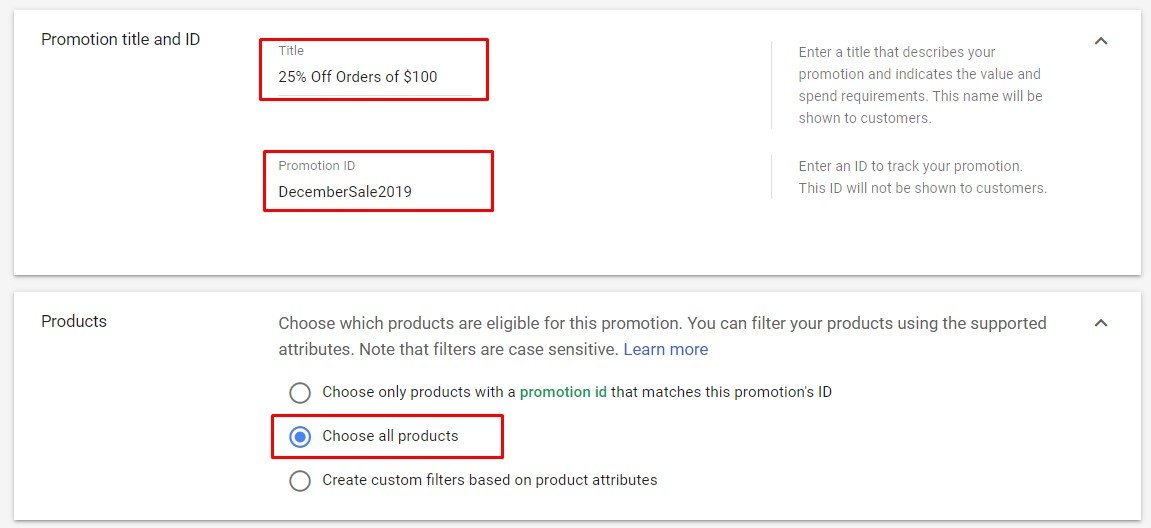Enable the matching promotion id radio button
Image resolution: width=1151 pixels, height=528 pixels.
coord(300,393)
